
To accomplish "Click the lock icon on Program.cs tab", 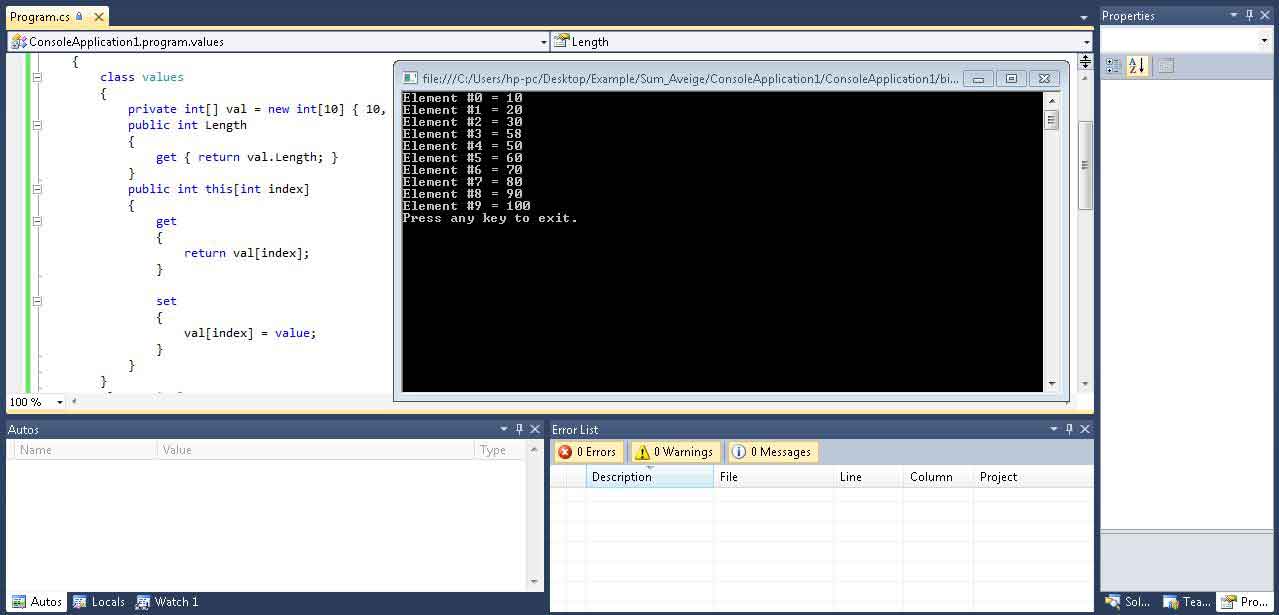I will tap(79, 17).
